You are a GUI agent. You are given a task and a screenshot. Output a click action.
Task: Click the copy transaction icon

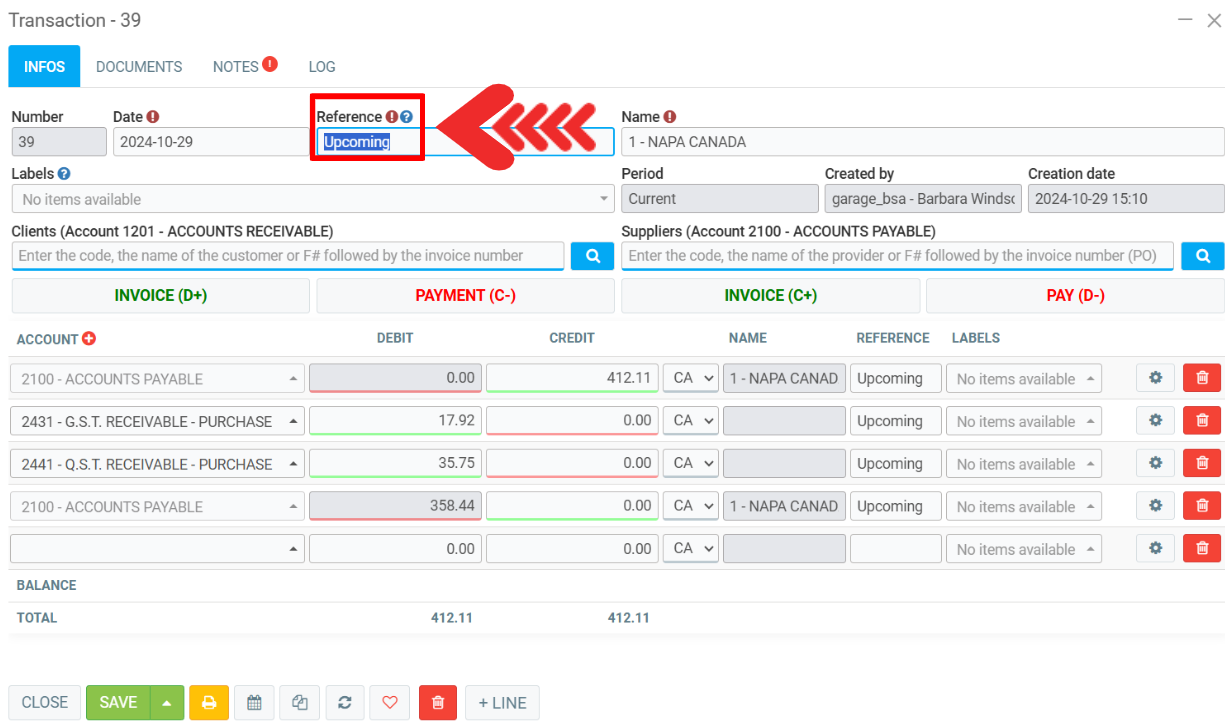coord(300,702)
